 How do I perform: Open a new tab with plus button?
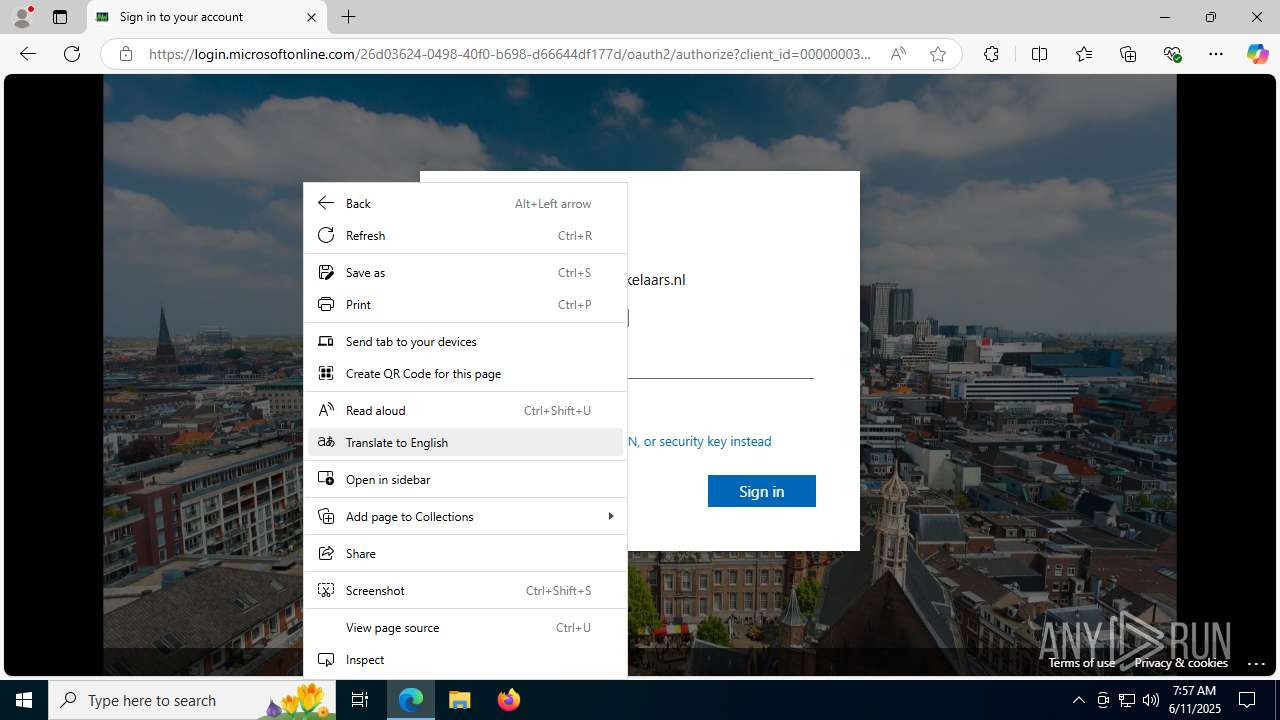coord(348,17)
